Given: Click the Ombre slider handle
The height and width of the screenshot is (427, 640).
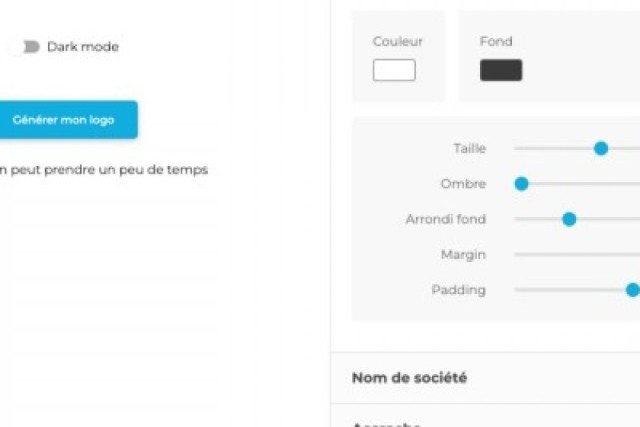Looking at the screenshot, I should [x=521, y=184].
